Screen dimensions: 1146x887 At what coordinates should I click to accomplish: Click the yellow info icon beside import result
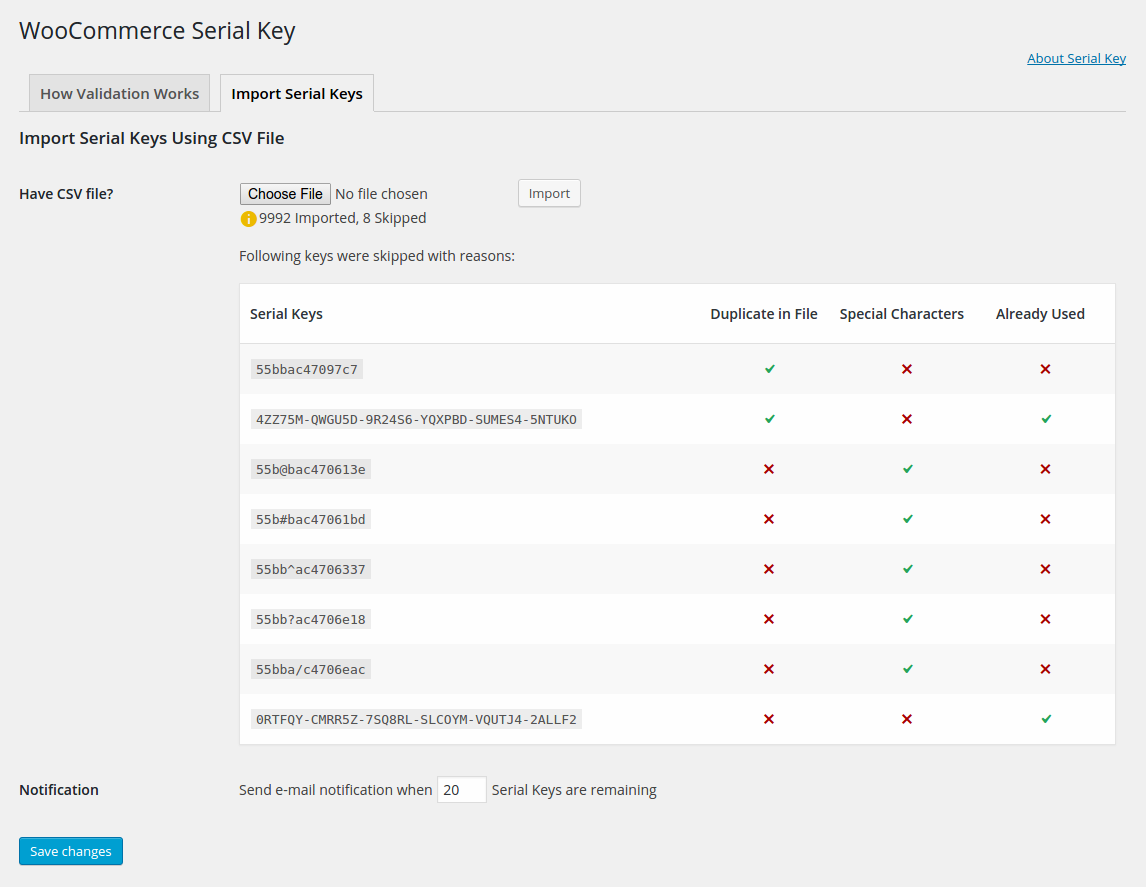click(x=248, y=219)
